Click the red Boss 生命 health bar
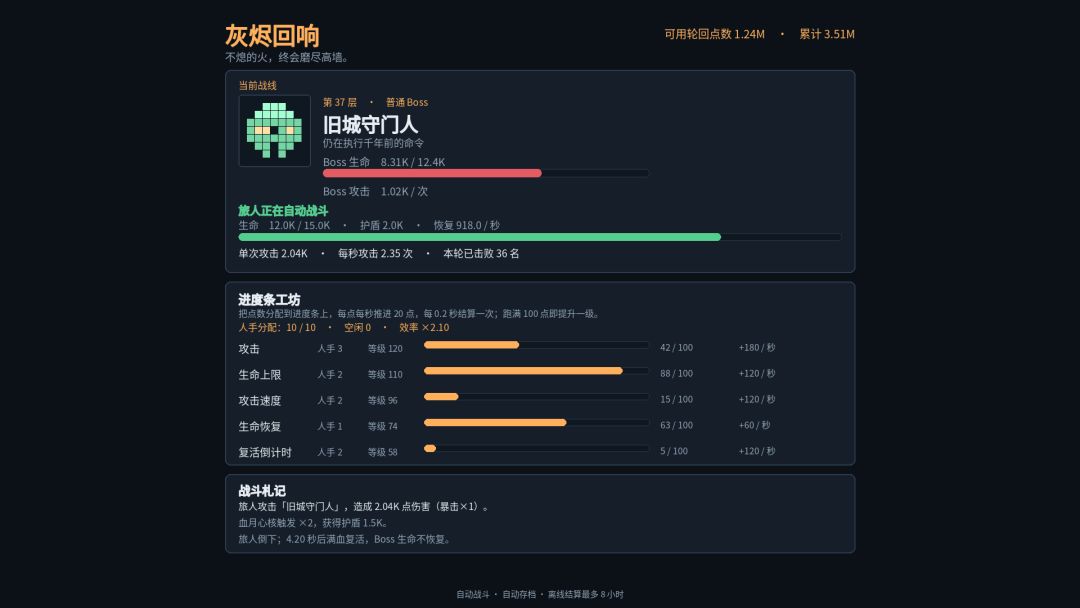Viewport: 1080px width, 608px height. click(x=486, y=174)
